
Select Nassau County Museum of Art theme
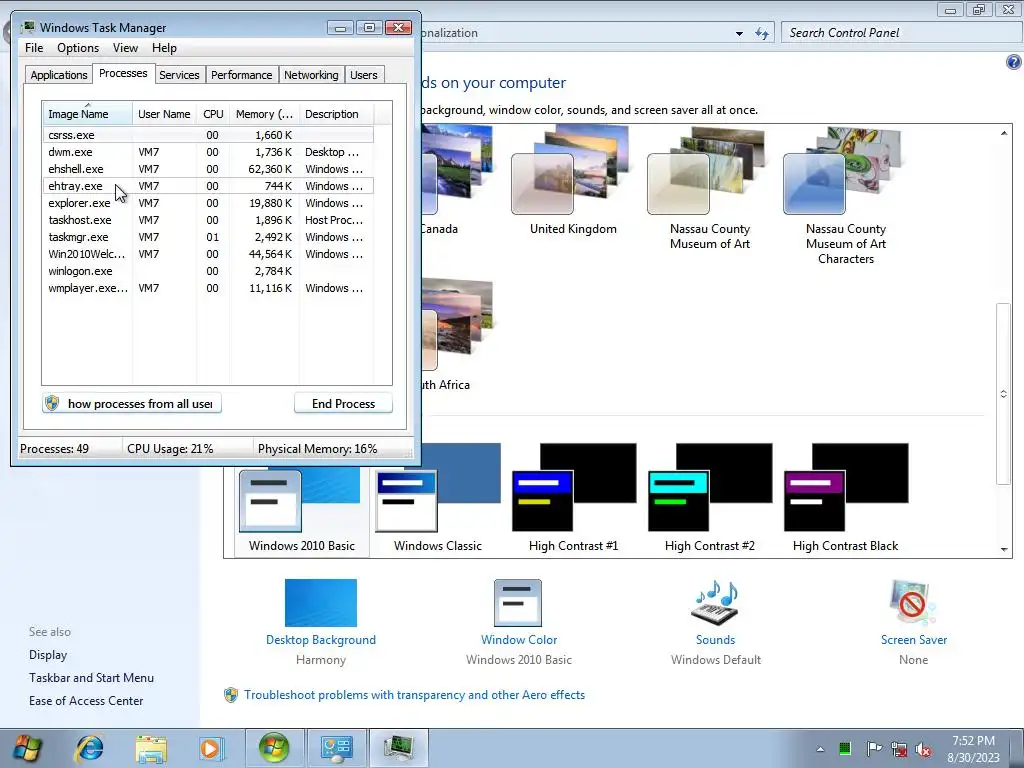point(709,189)
